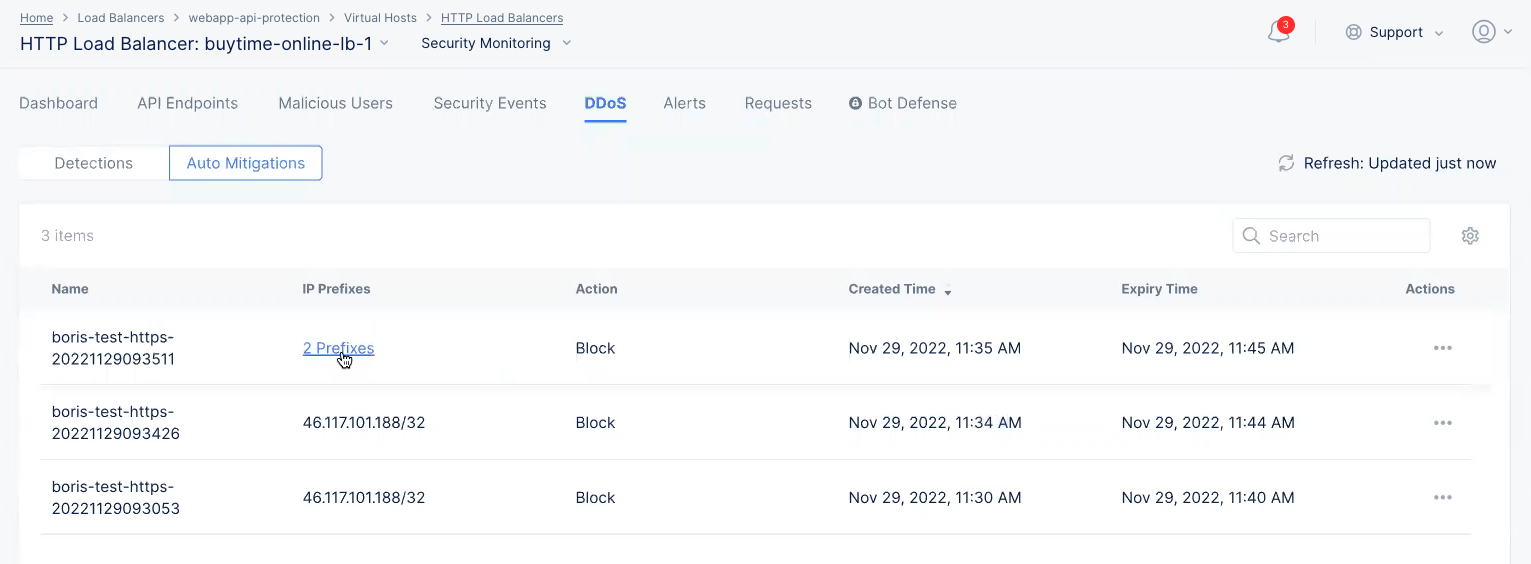1531x564 pixels.
Task: Click the user account avatar icon
Action: [x=1483, y=32]
